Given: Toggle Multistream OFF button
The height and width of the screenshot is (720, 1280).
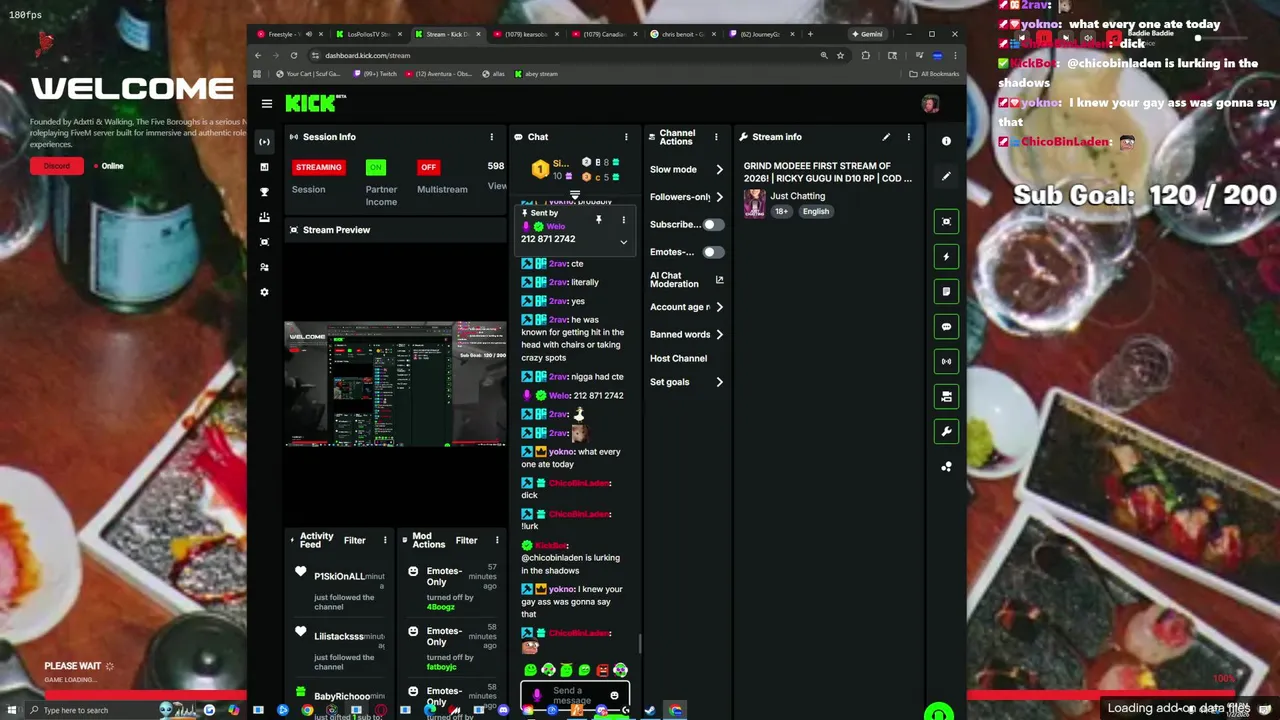Looking at the screenshot, I should click(428, 167).
